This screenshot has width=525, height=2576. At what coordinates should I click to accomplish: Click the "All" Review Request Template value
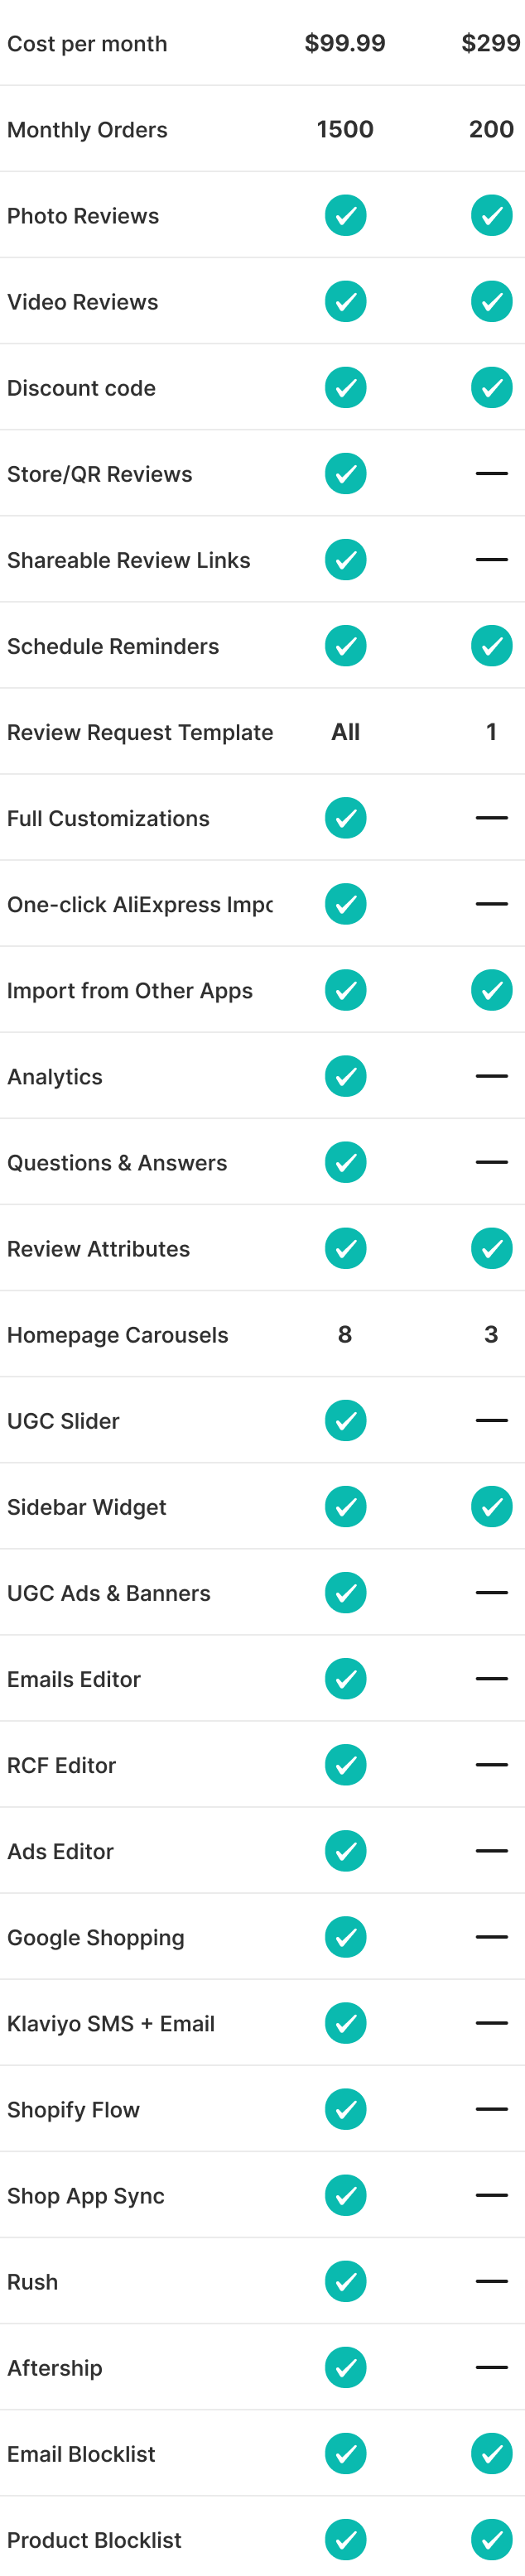[x=345, y=732]
